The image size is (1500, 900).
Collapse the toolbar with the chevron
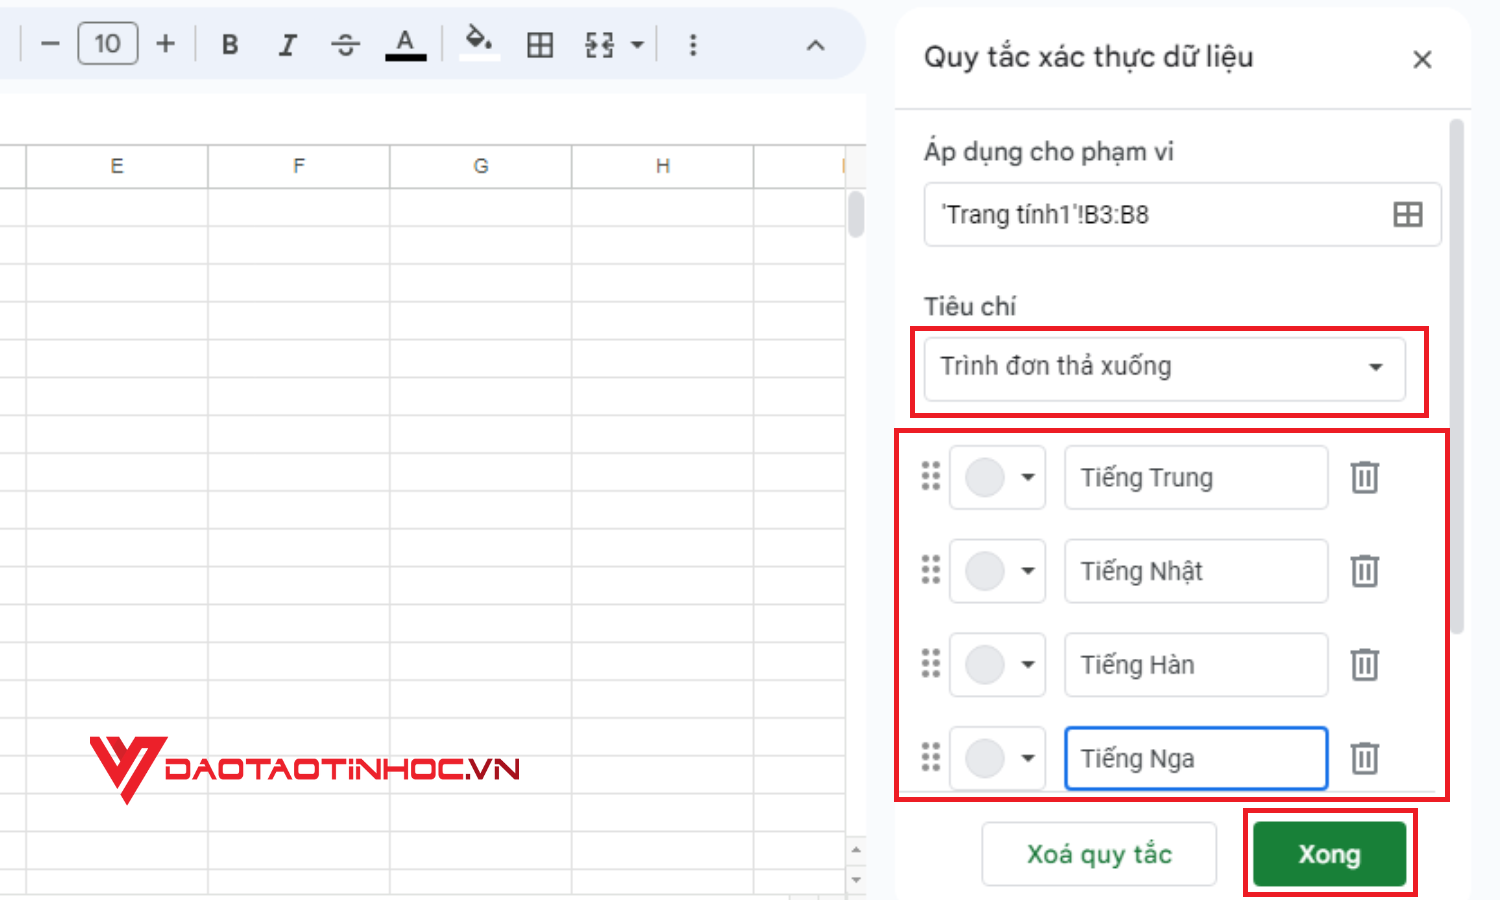[x=816, y=45]
